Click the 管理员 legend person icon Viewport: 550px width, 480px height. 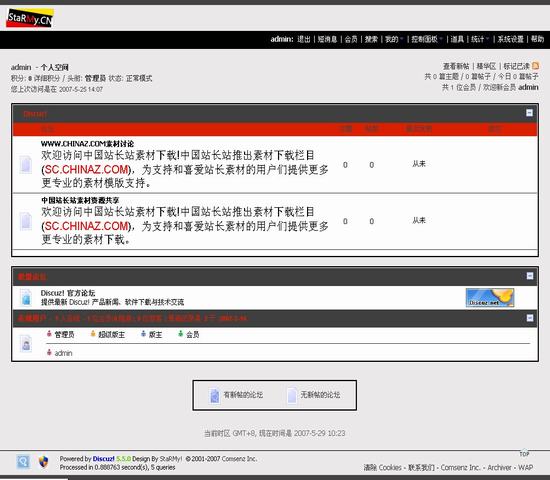click(x=49, y=334)
